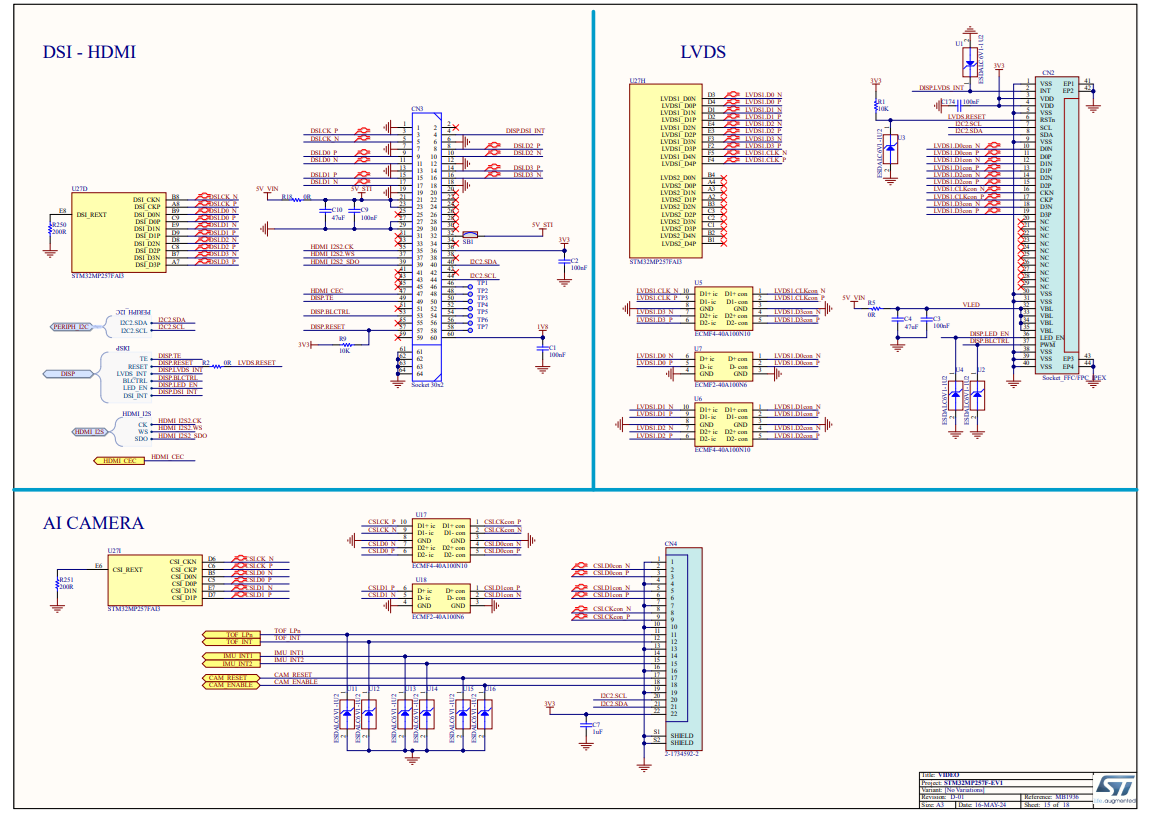
Task: Click the HDMI_I2S2.CK net label at CN3
Action: coord(332,247)
